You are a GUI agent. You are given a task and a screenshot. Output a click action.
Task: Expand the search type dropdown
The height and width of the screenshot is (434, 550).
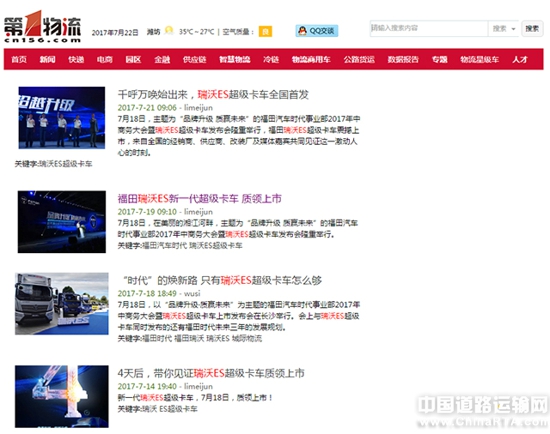[x=503, y=28]
